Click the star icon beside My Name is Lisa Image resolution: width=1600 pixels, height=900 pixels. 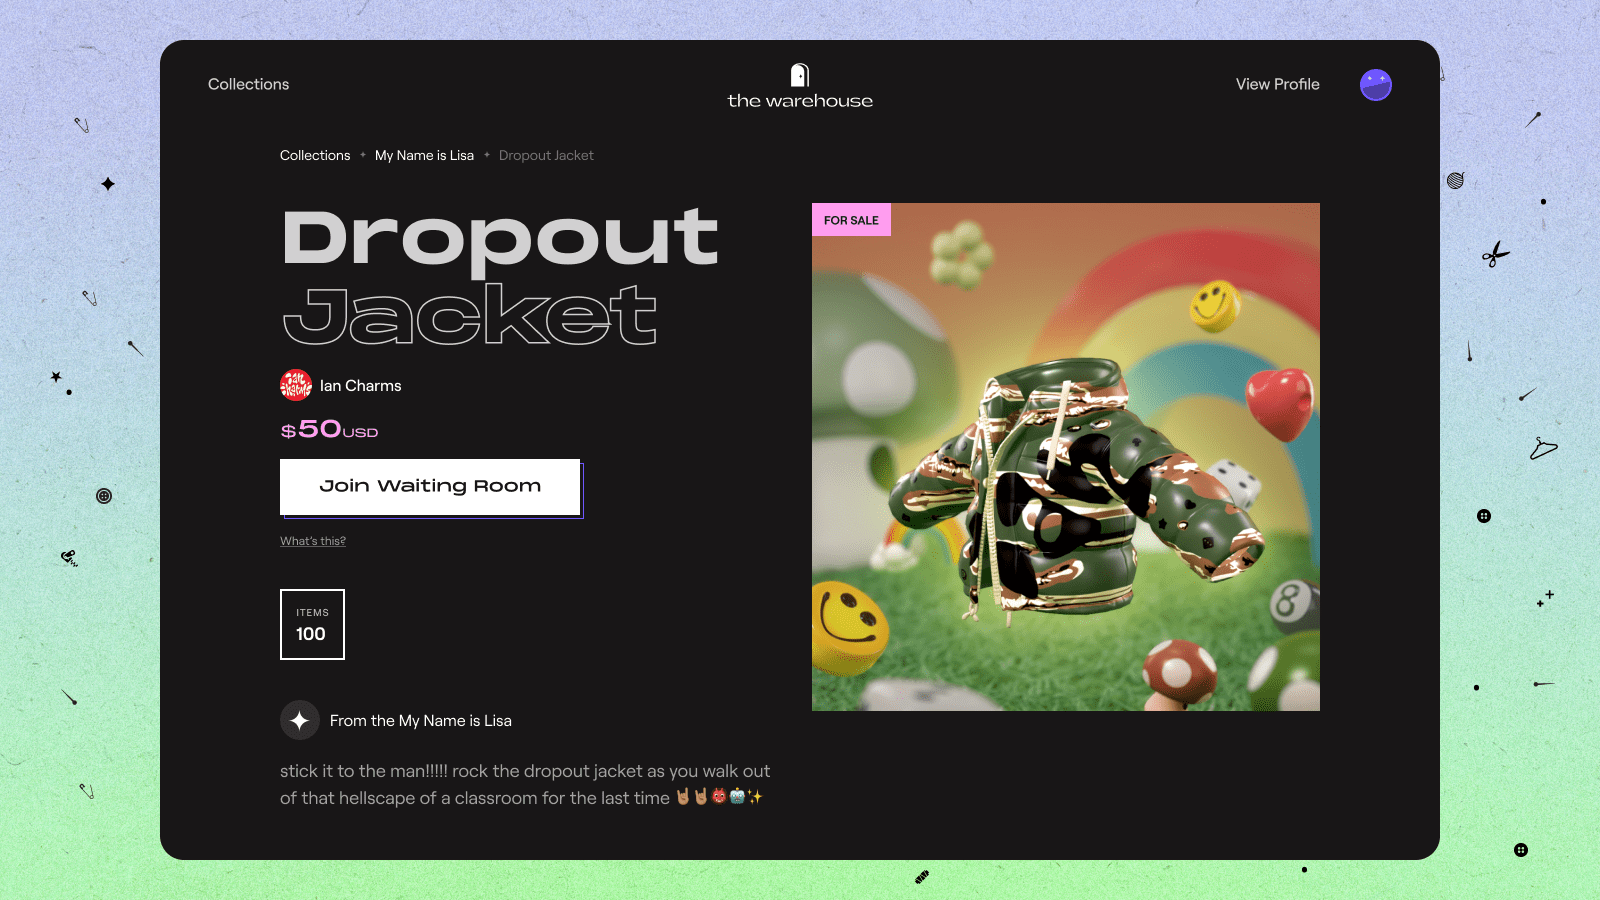tap(299, 720)
